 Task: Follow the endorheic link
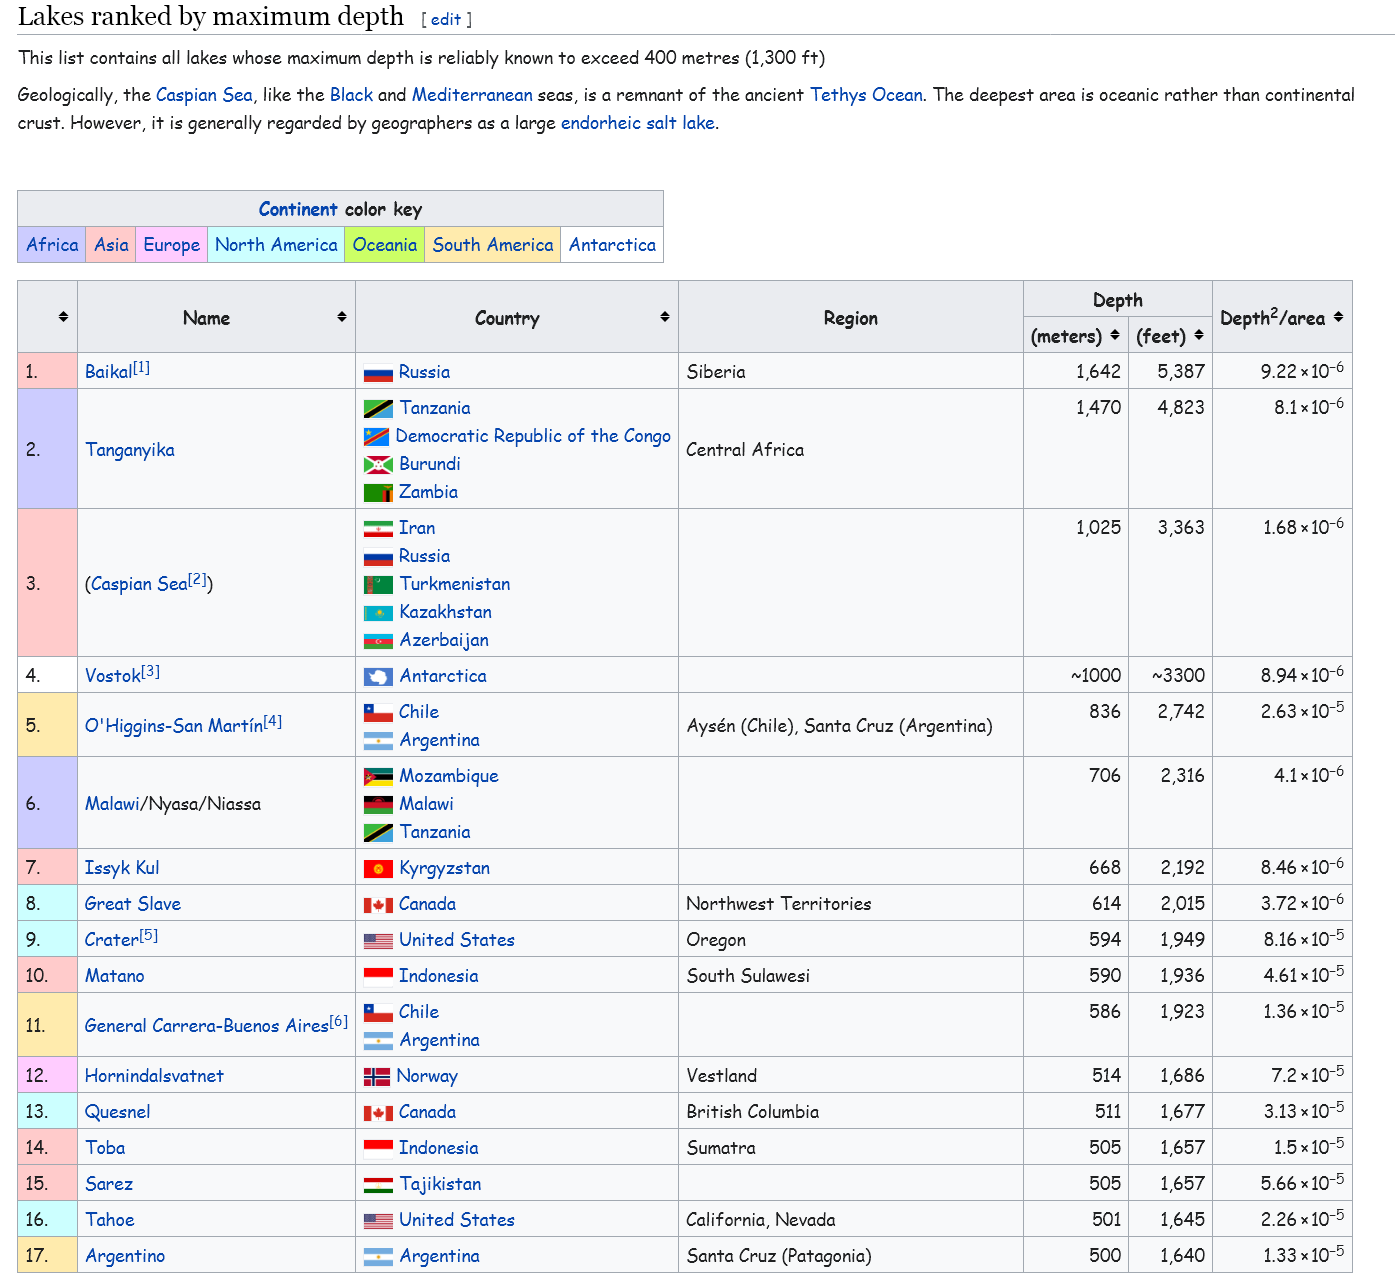click(x=599, y=123)
